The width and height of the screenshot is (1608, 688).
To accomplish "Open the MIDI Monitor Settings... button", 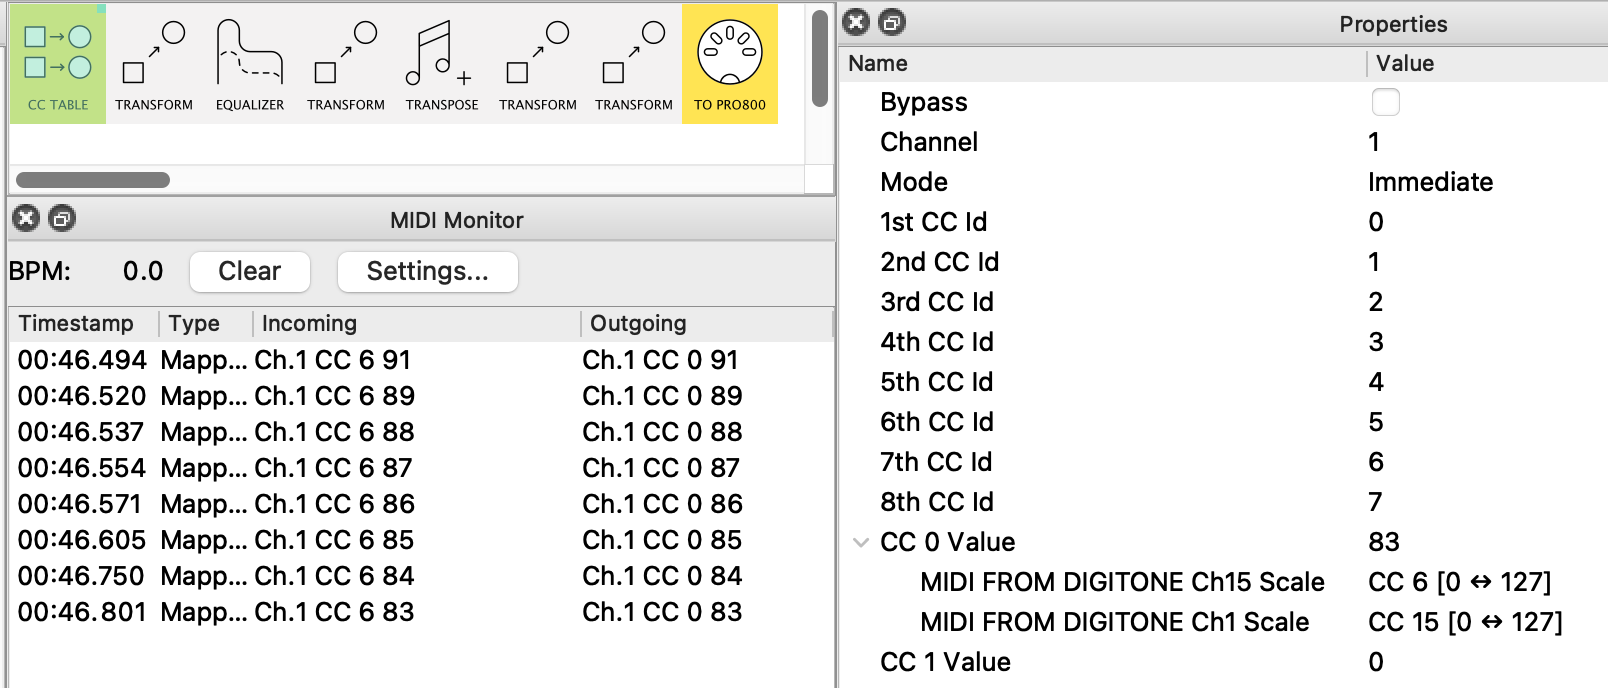I will click(427, 272).
